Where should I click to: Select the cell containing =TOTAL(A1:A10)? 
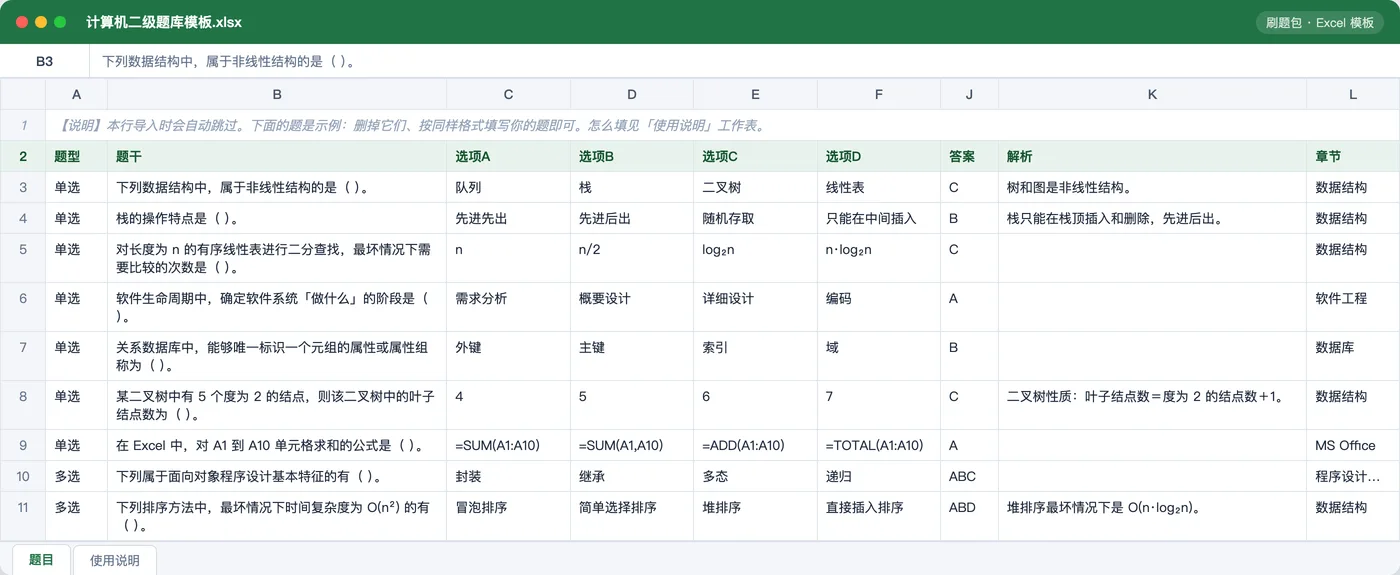[879, 445]
